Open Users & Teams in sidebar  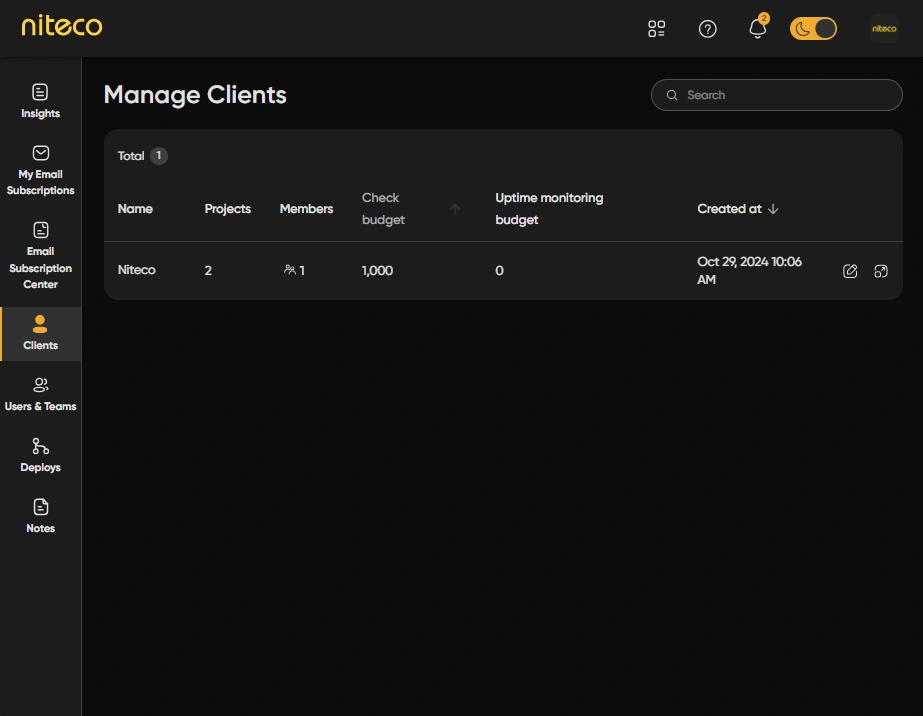pos(41,395)
